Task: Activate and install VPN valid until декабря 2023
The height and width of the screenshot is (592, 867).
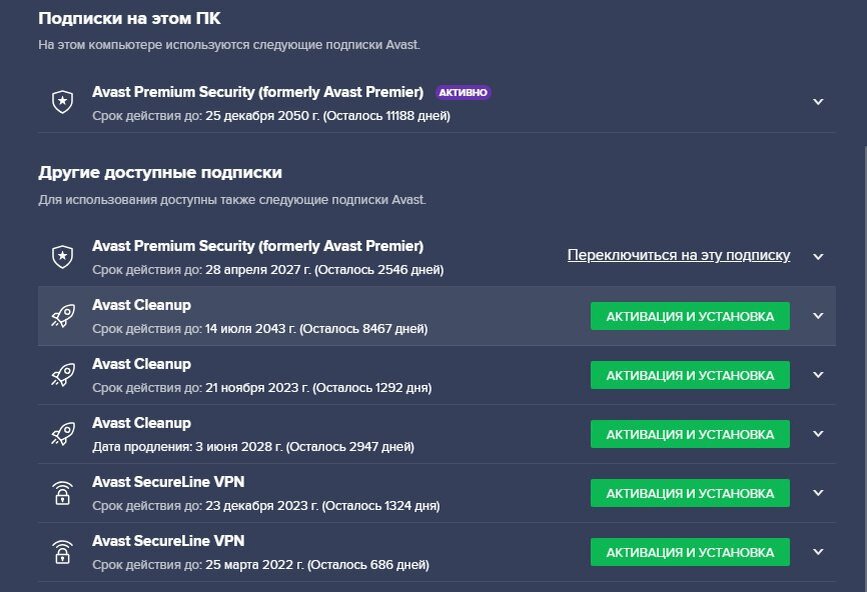Action: click(690, 493)
